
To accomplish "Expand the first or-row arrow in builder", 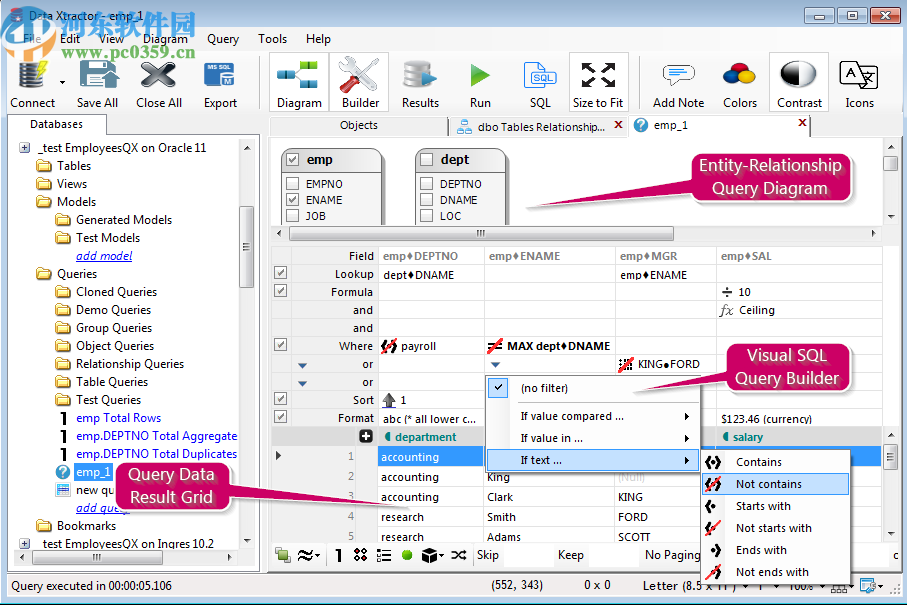I will pos(302,365).
